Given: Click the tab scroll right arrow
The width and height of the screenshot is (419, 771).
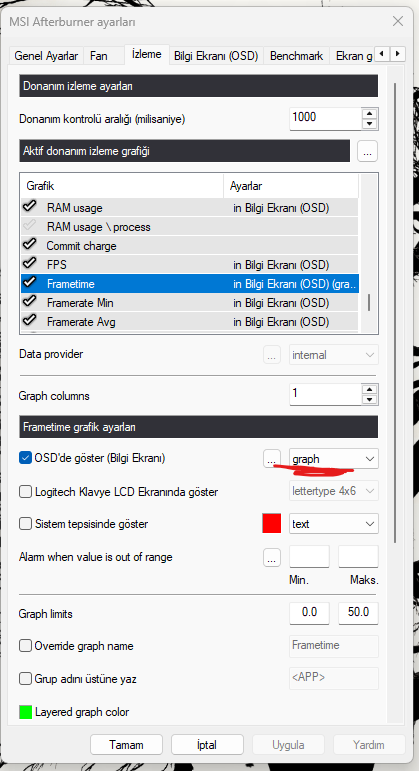Looking at the screenshot, I should (398, 54).
